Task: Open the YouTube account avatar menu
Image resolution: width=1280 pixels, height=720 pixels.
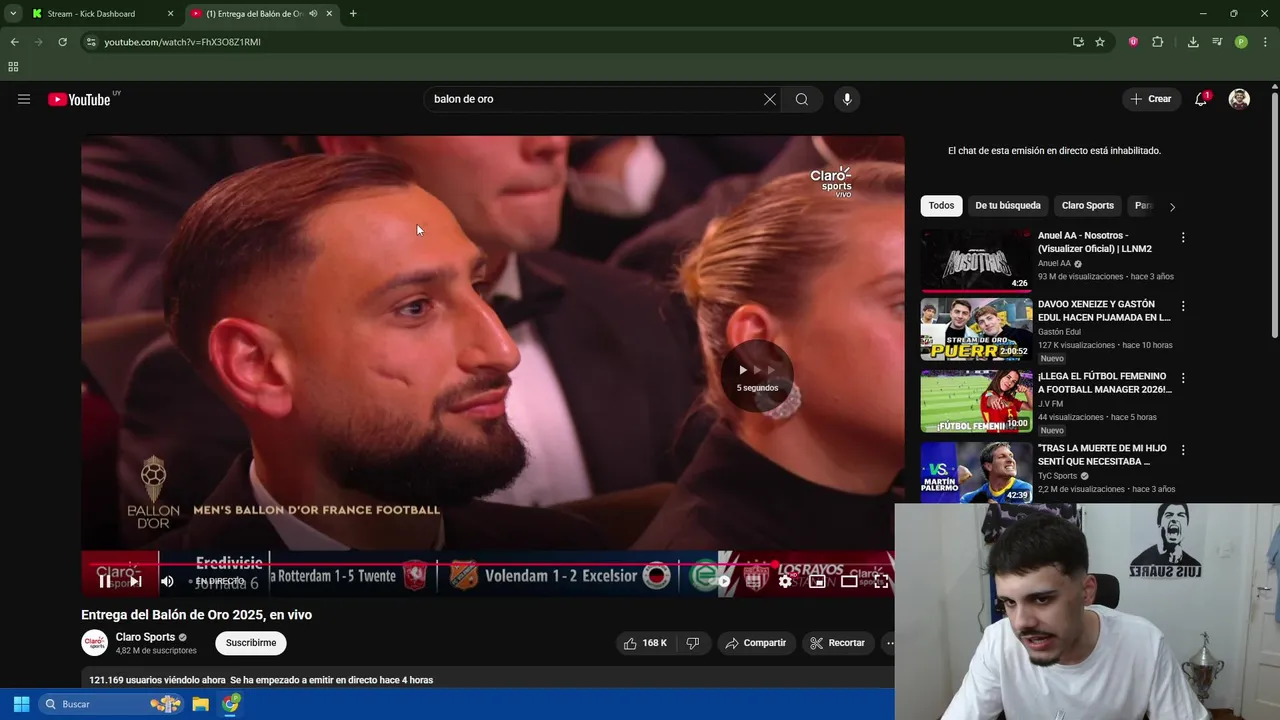Action: (1239, 99)
